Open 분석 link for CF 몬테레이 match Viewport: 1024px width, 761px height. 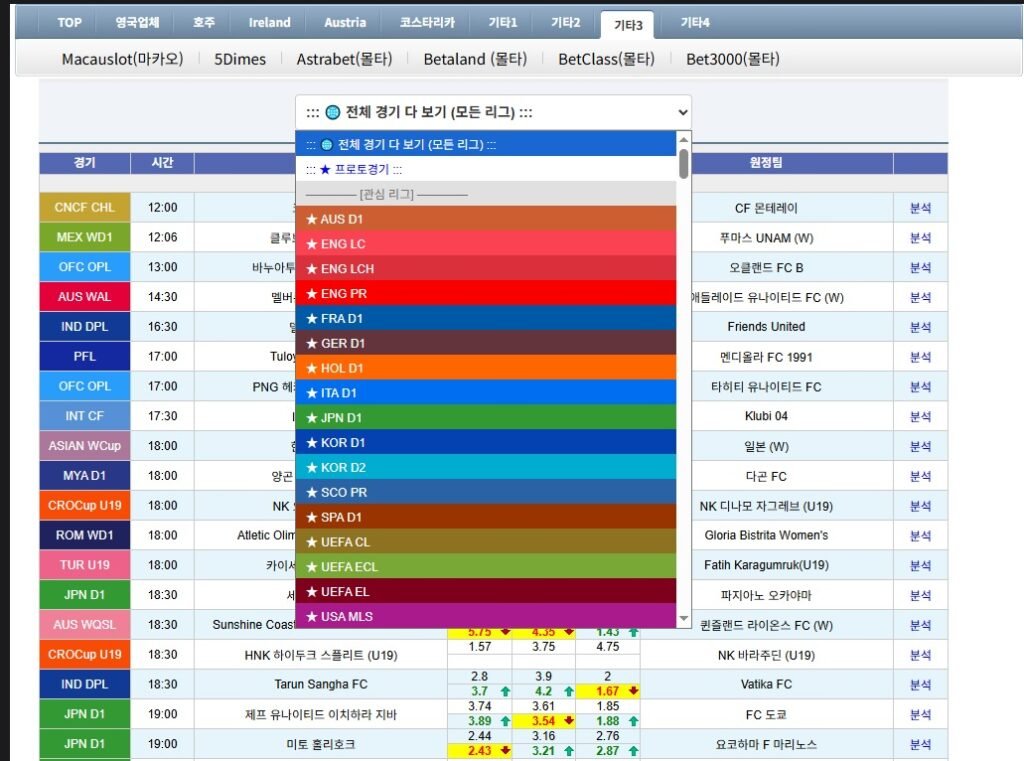pos(919,208)
